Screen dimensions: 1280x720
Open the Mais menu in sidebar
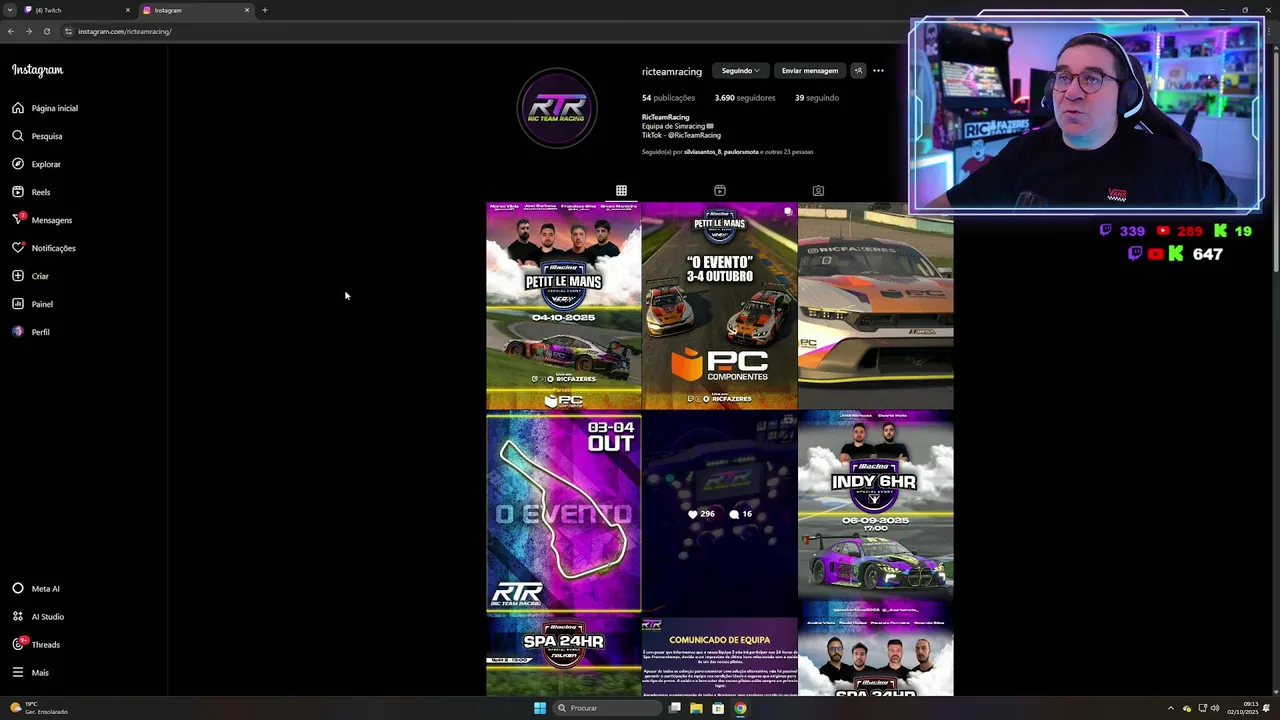point(30,673)
